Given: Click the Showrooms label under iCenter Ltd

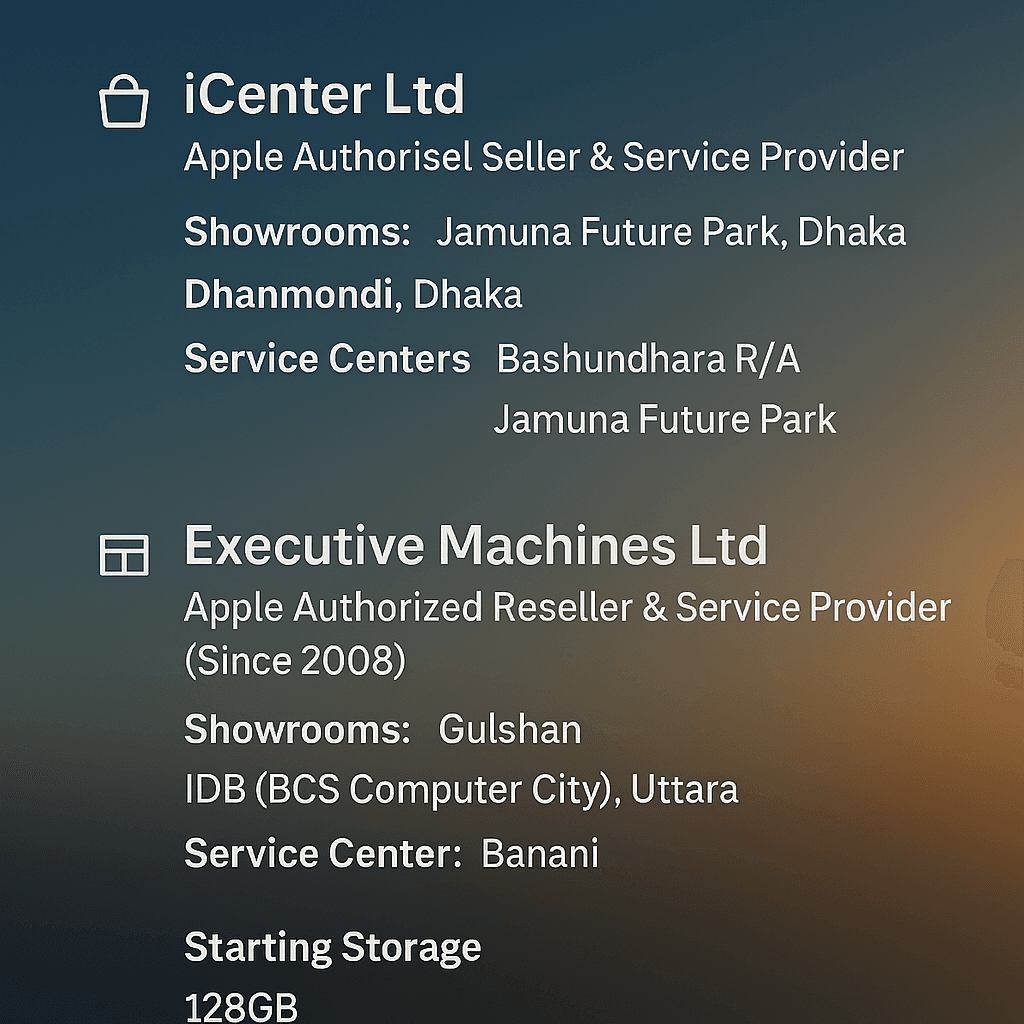Looking at the screenshot, I should click(x=297, y=233).
